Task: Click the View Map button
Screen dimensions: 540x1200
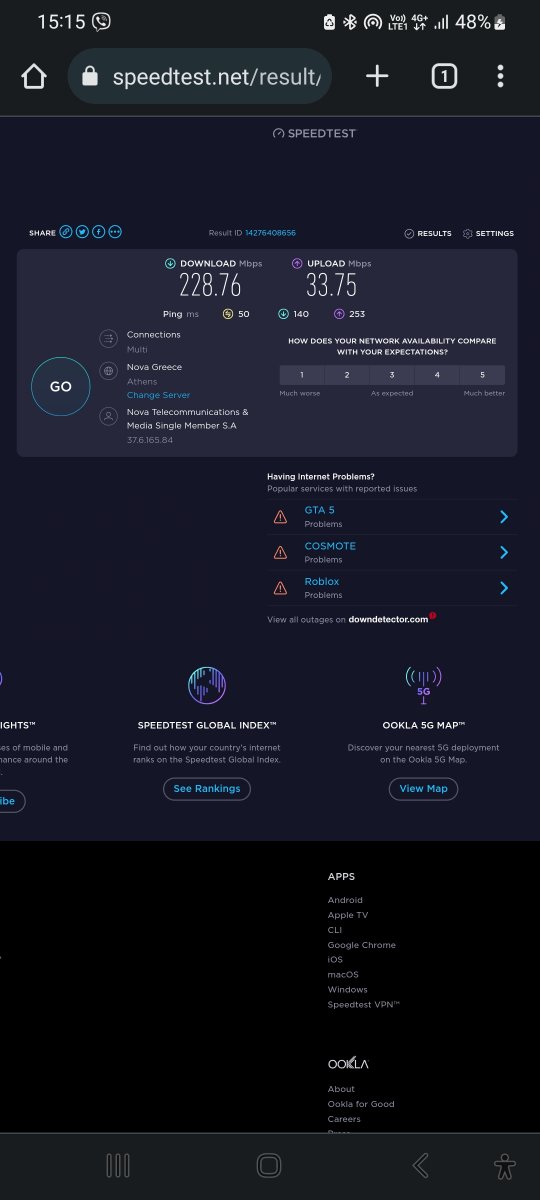Action: [x=423, y=788]
